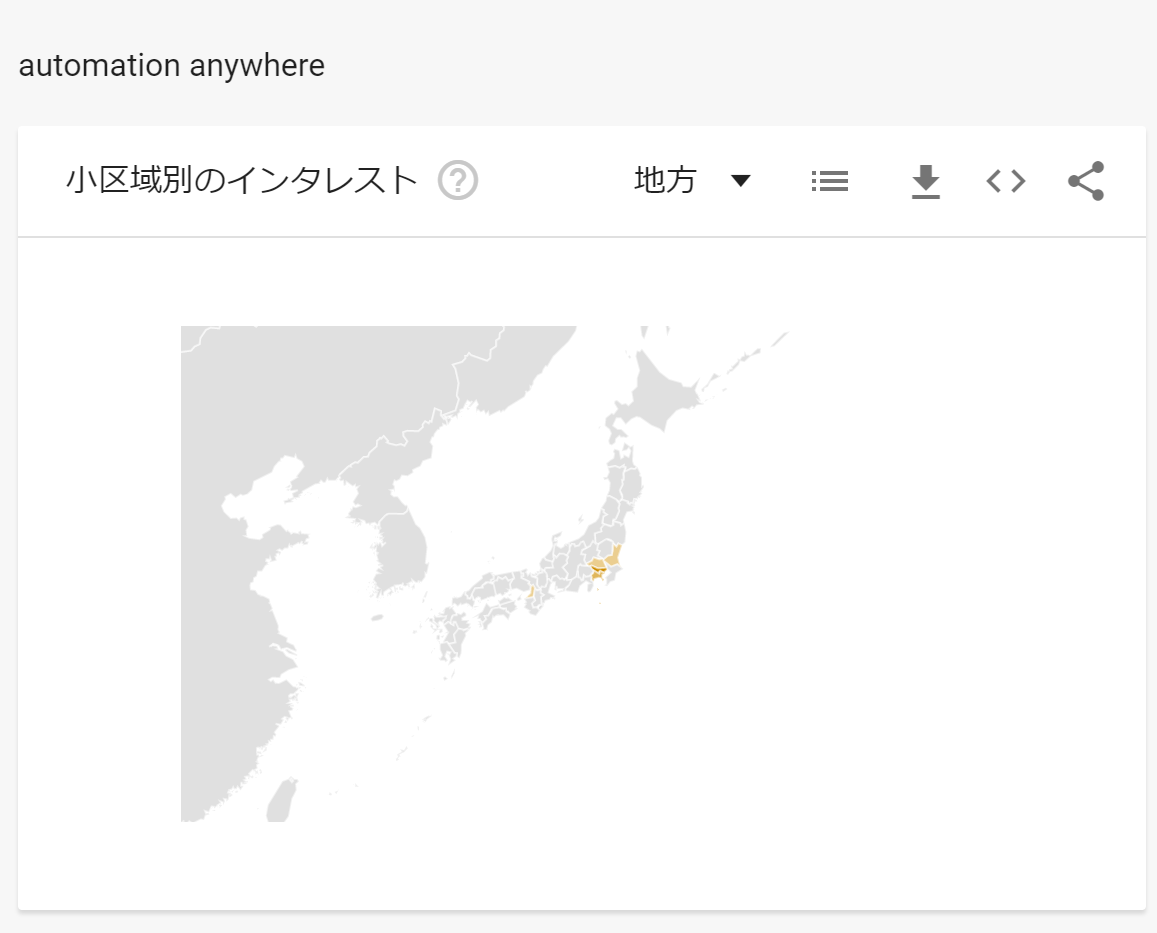The width and height of the screenshot is (1157, 933).
Task: Click the dropdown arrow beside 地方
Action: click(x=740, y=181)
